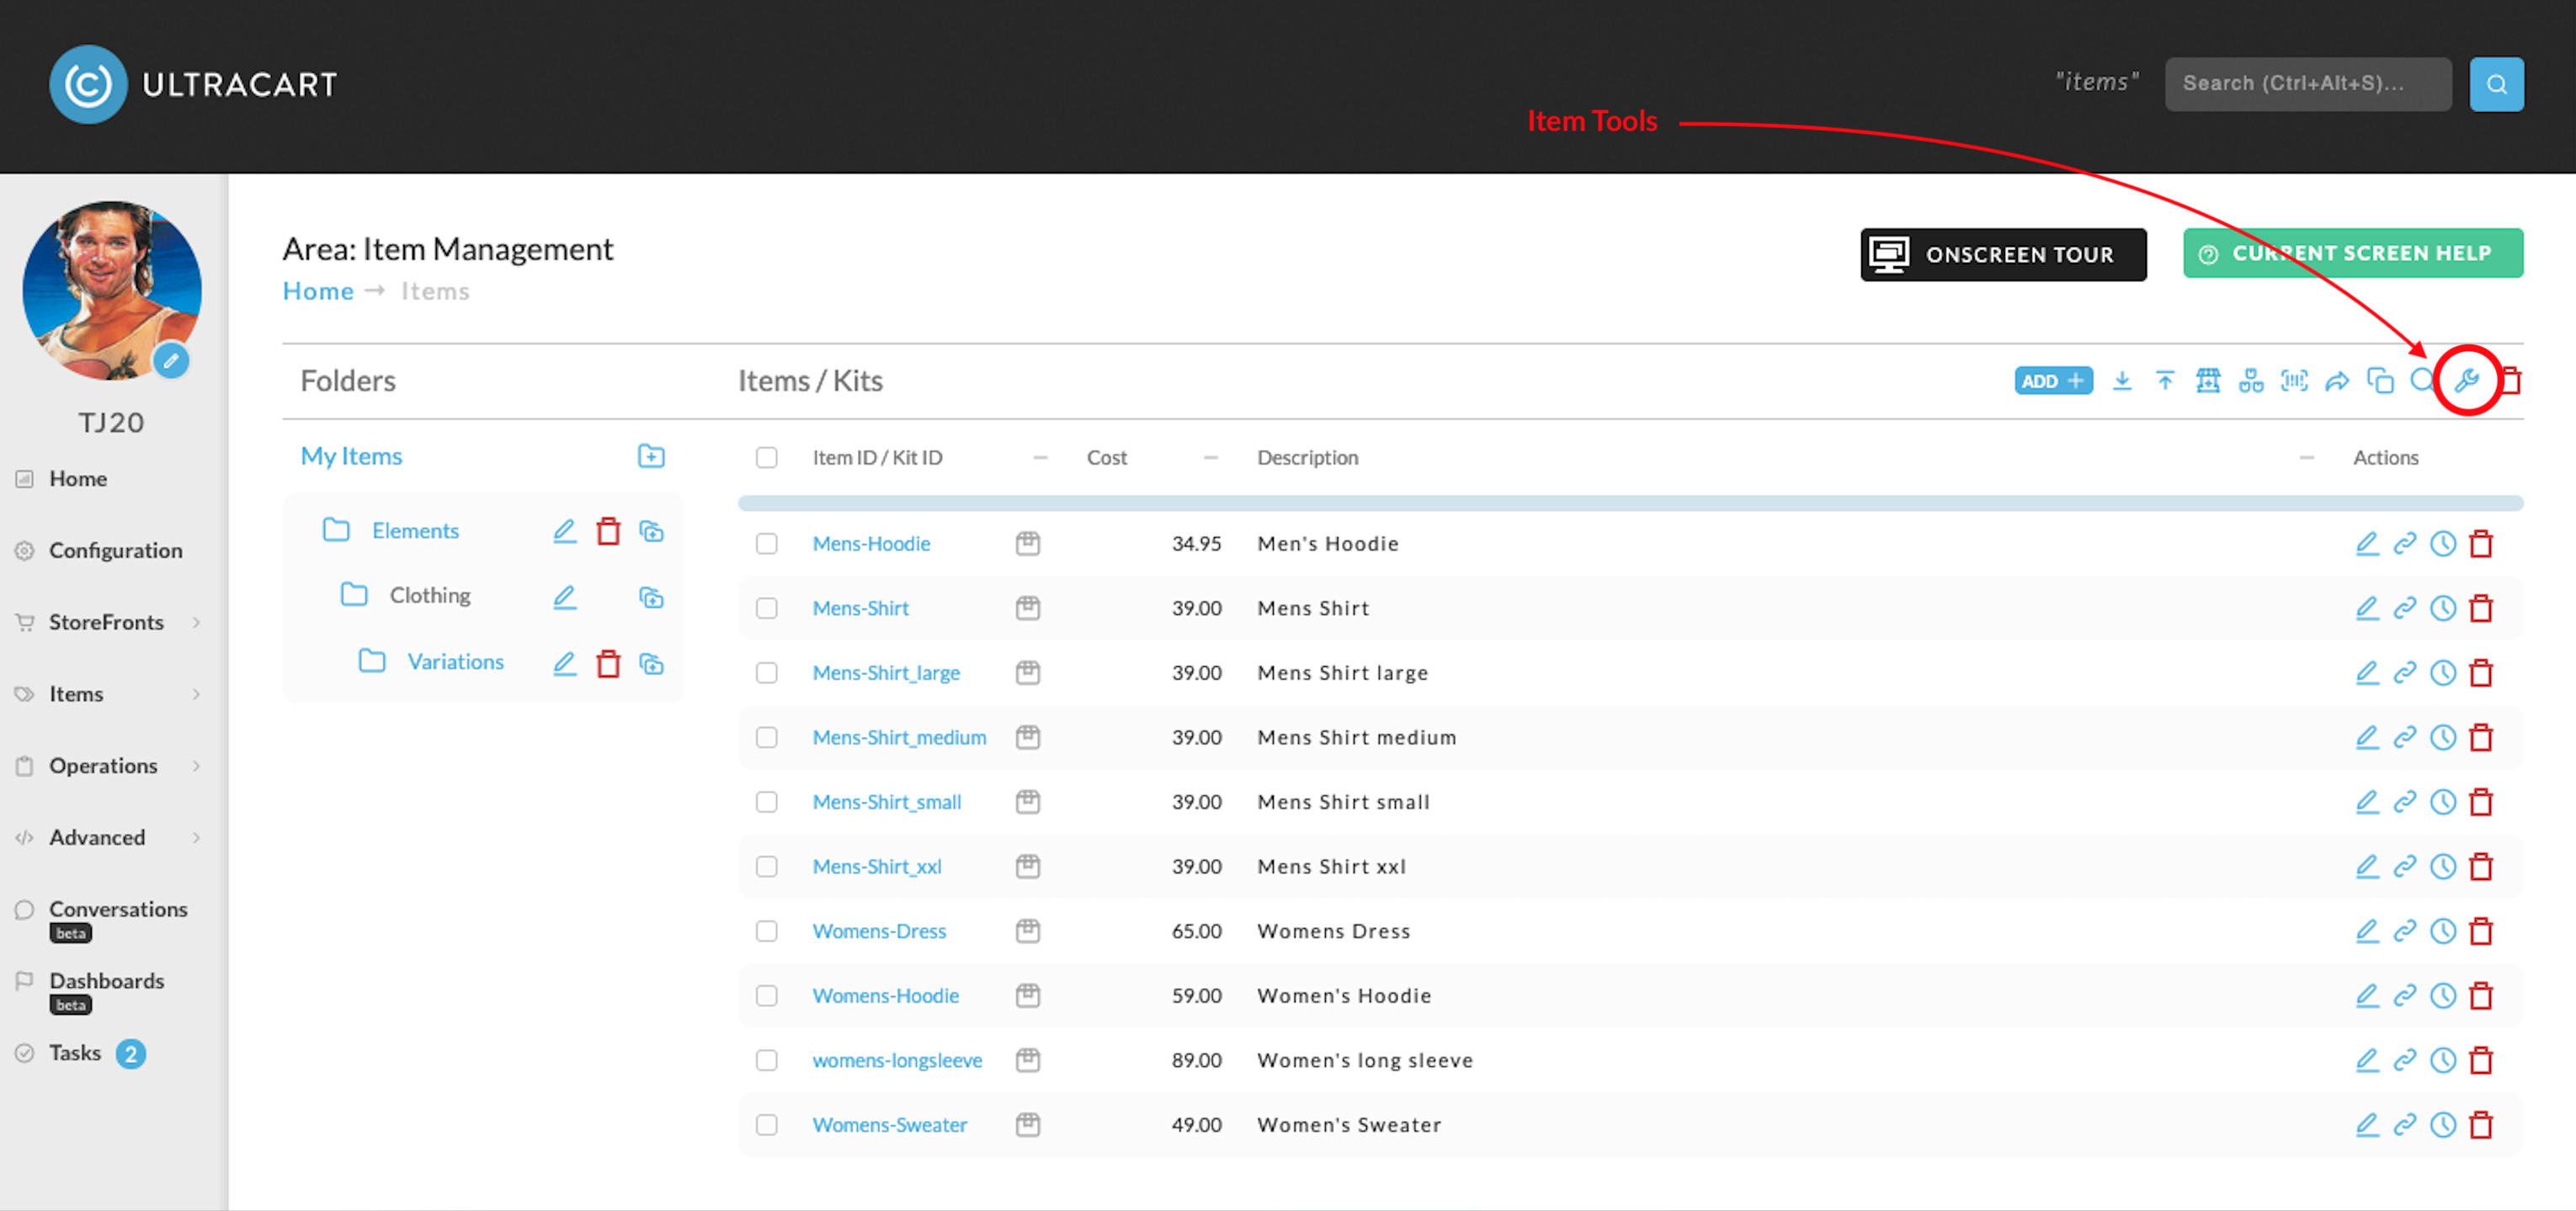
Task: Click the copy items toolbar icon
Action: [x=2380, y=381]
